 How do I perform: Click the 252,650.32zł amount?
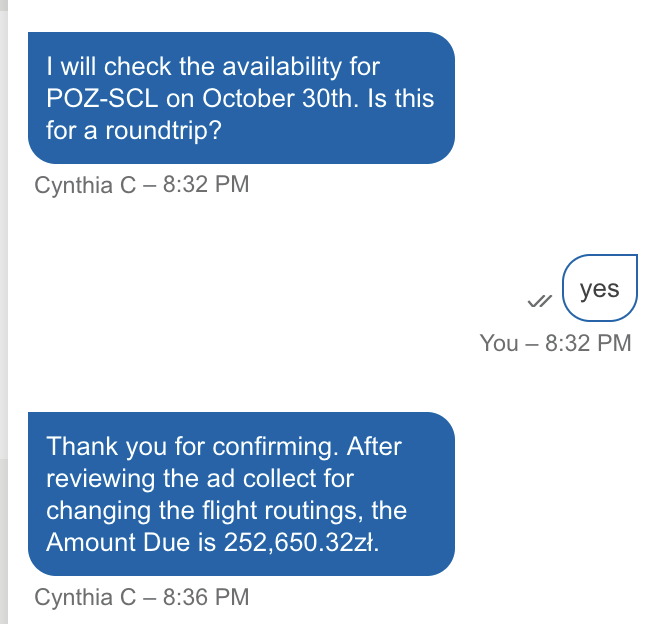[301, 542]
